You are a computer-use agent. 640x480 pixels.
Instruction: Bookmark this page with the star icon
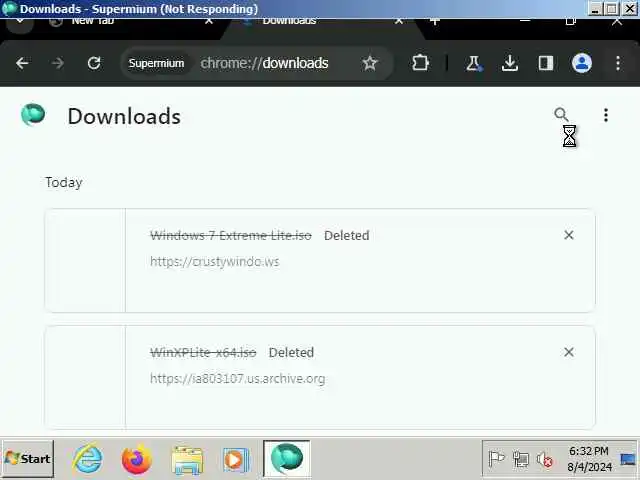pos(370,63)
